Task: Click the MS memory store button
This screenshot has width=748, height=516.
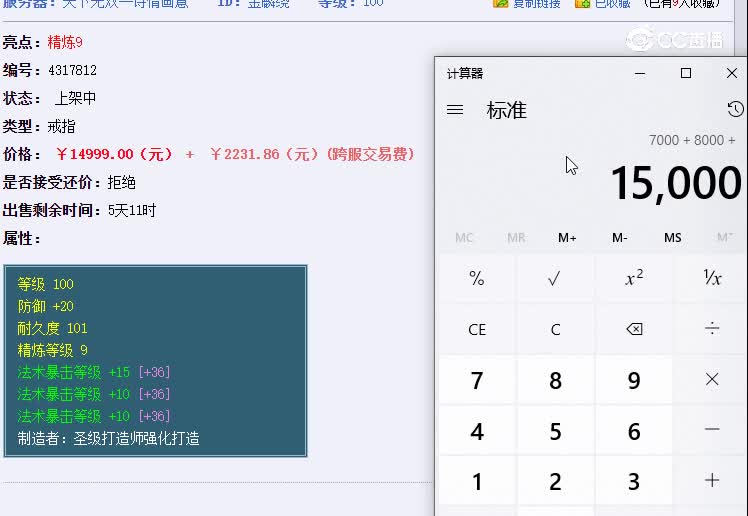Action: click(x=673, y=237)
